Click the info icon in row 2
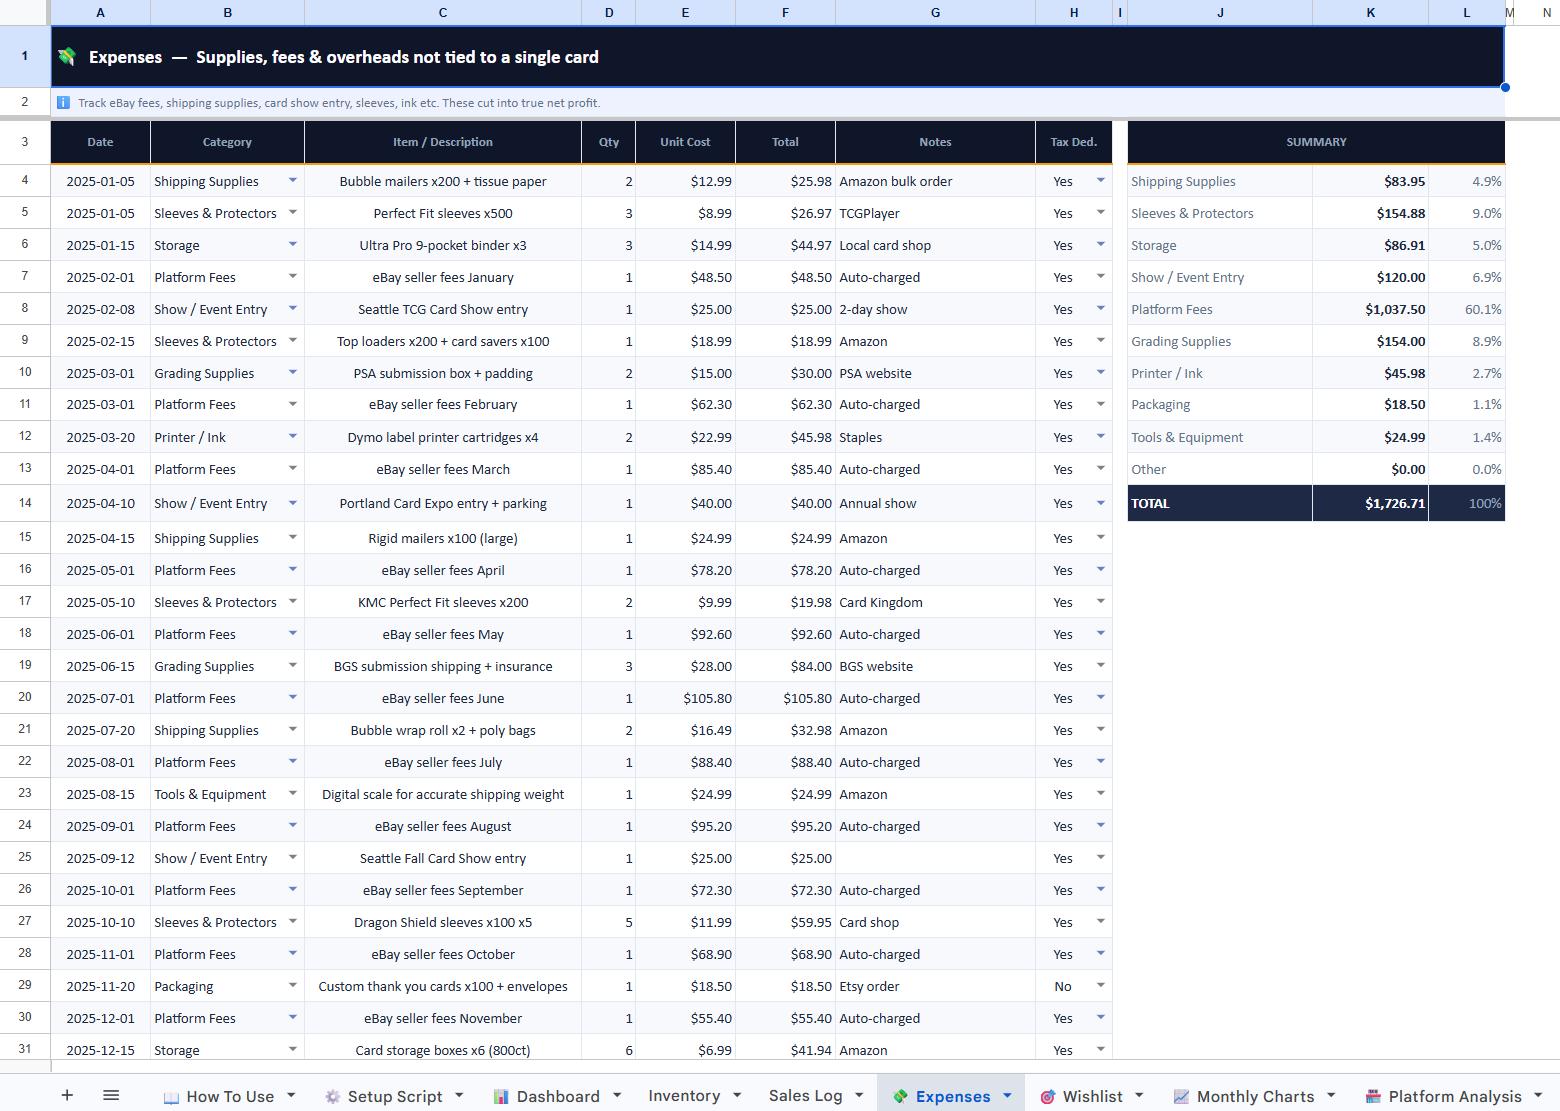1560x1111 pixels. coord(64,102)
